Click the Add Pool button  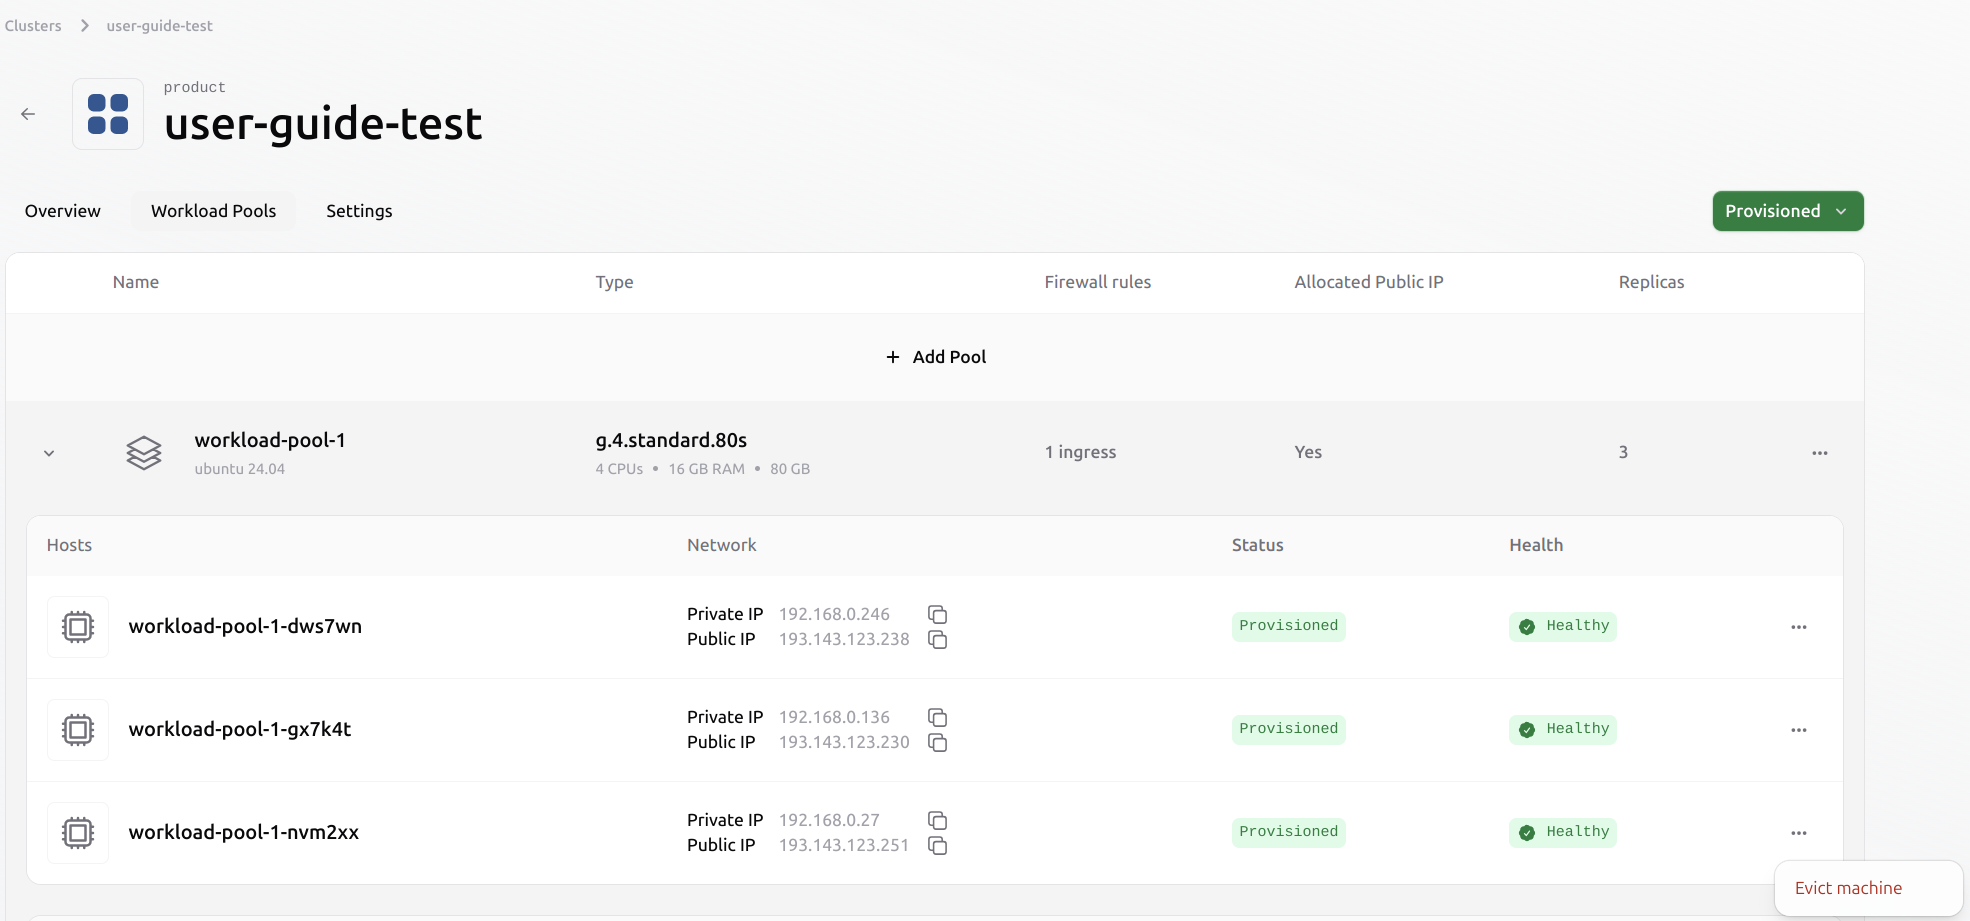pyautogui.click(x=934, y=356)
